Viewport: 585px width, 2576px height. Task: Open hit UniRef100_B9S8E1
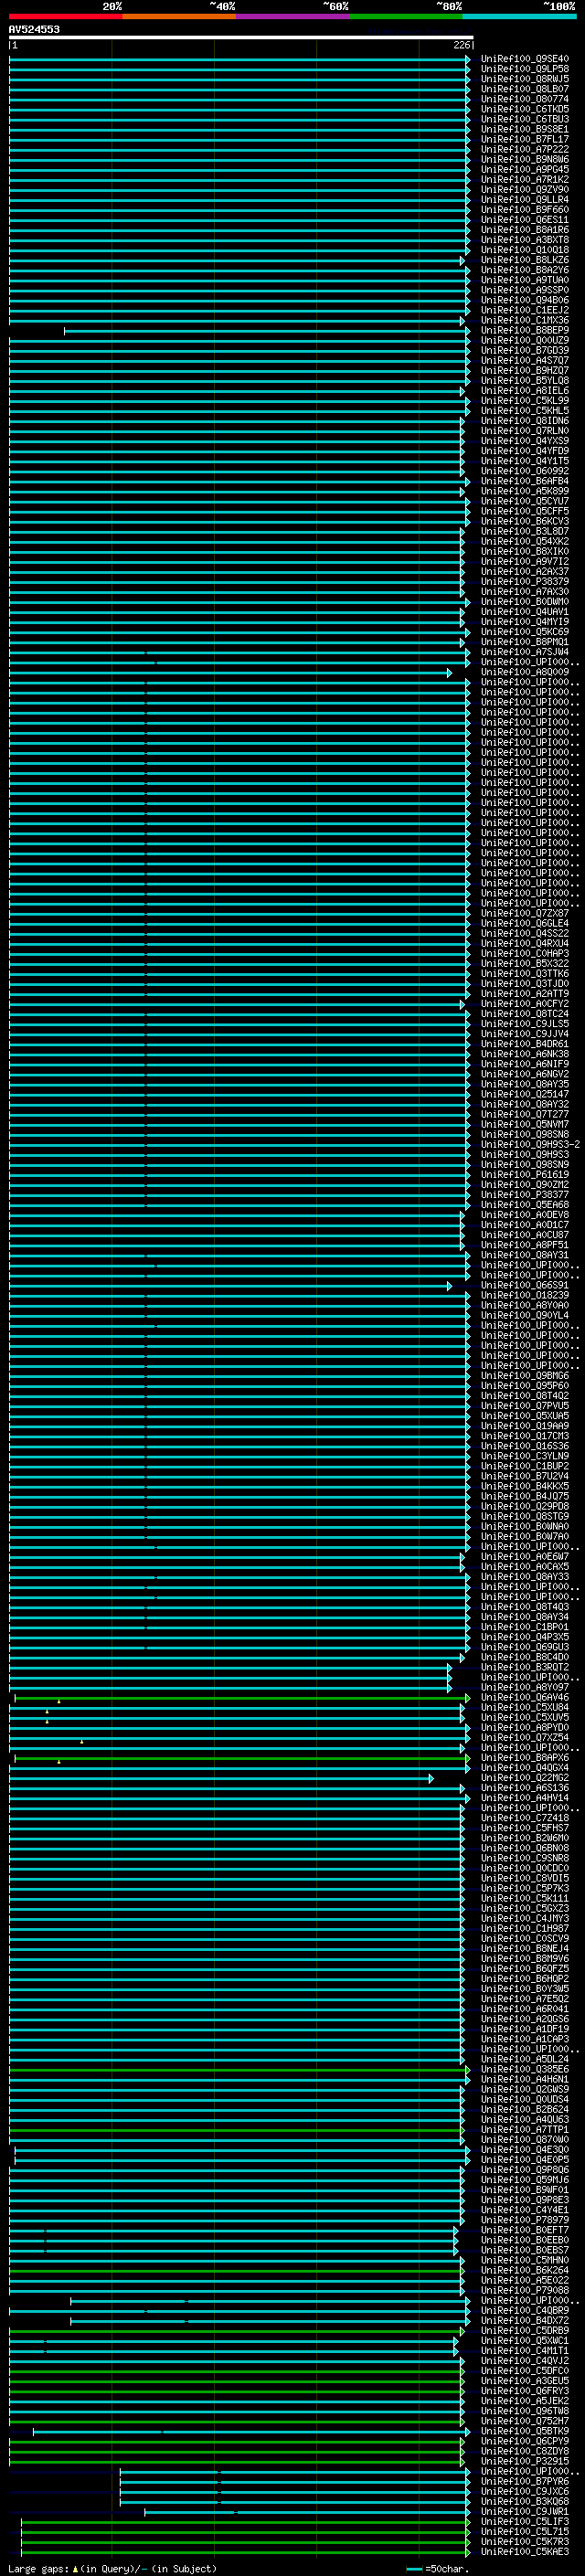pos(525,129)
